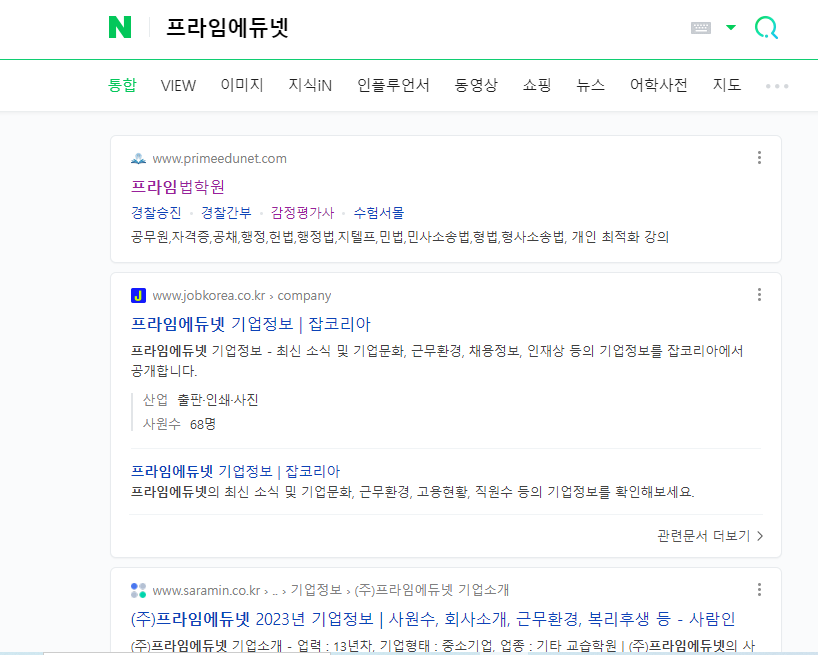
Task: Click the 68명 employee count value
Action: [202, 424]
